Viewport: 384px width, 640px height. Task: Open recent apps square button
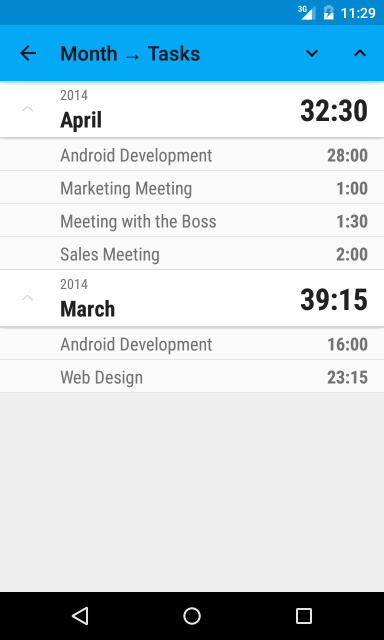pos(304,616)
